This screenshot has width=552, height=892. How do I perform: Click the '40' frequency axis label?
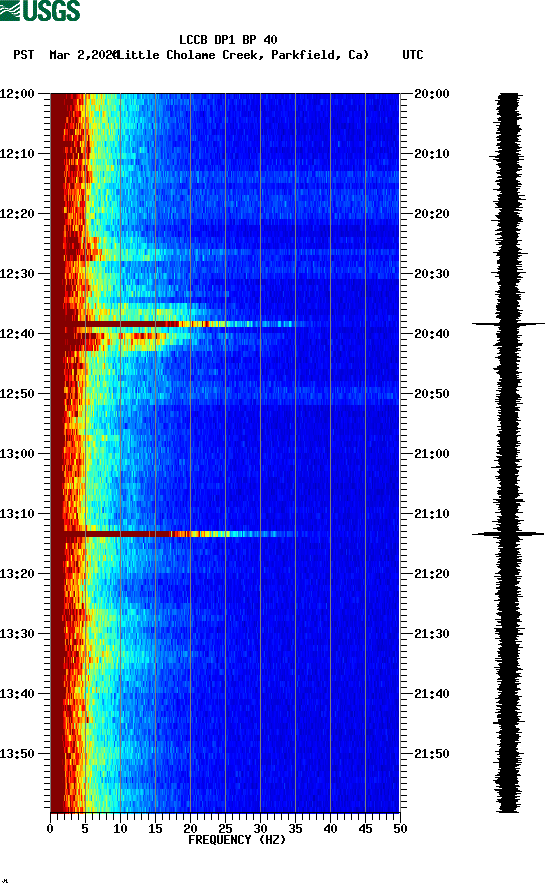click(330, 829)
